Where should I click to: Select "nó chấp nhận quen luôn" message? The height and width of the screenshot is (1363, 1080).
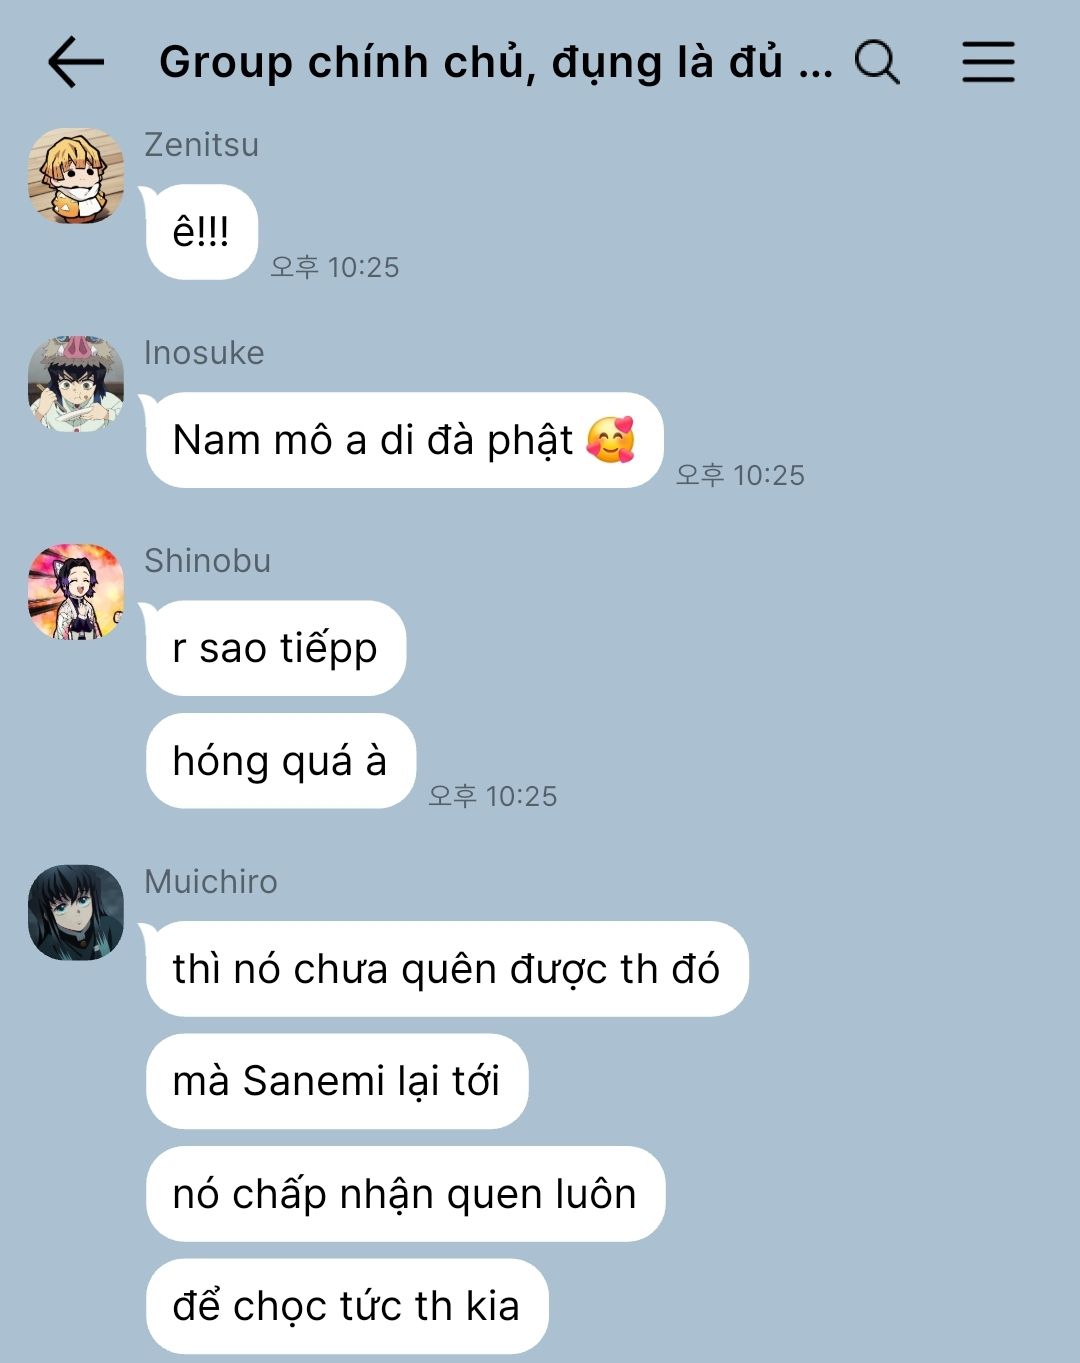(405, 1194)
